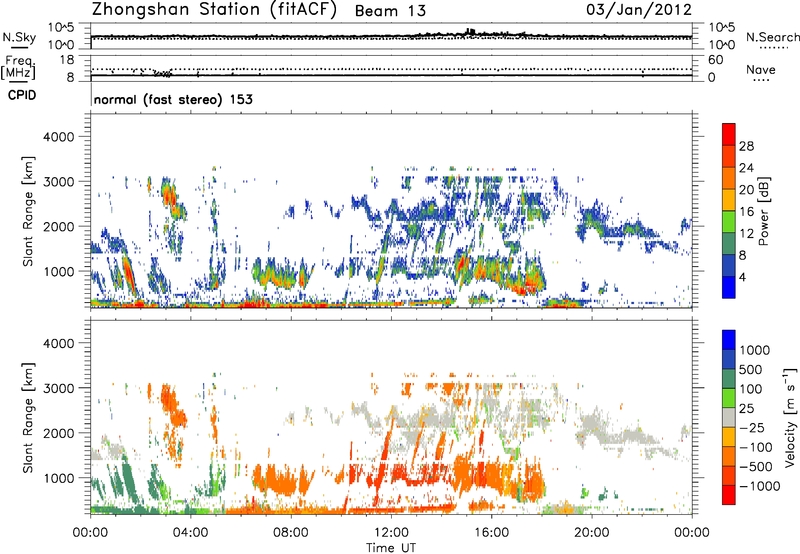
Task: Select the '4000' tick in the power panel
Action: click(58, 137)
